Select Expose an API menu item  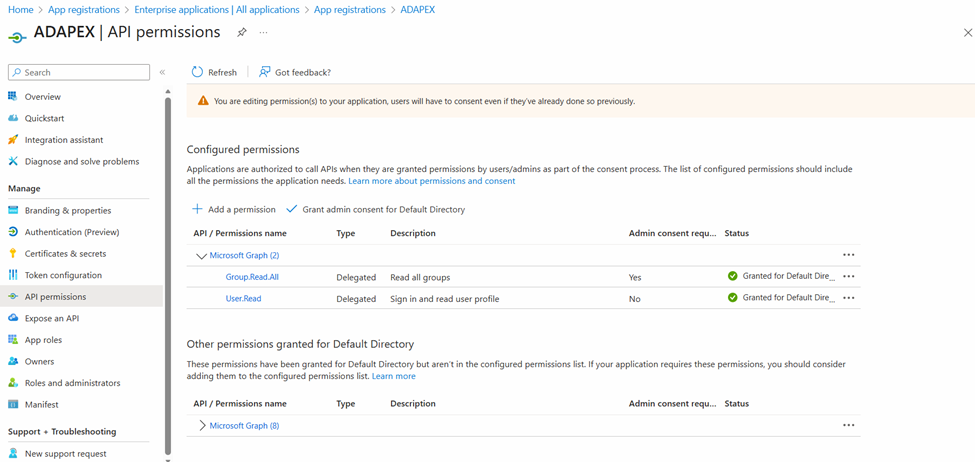pyautogui.click(x=51, y=318)
